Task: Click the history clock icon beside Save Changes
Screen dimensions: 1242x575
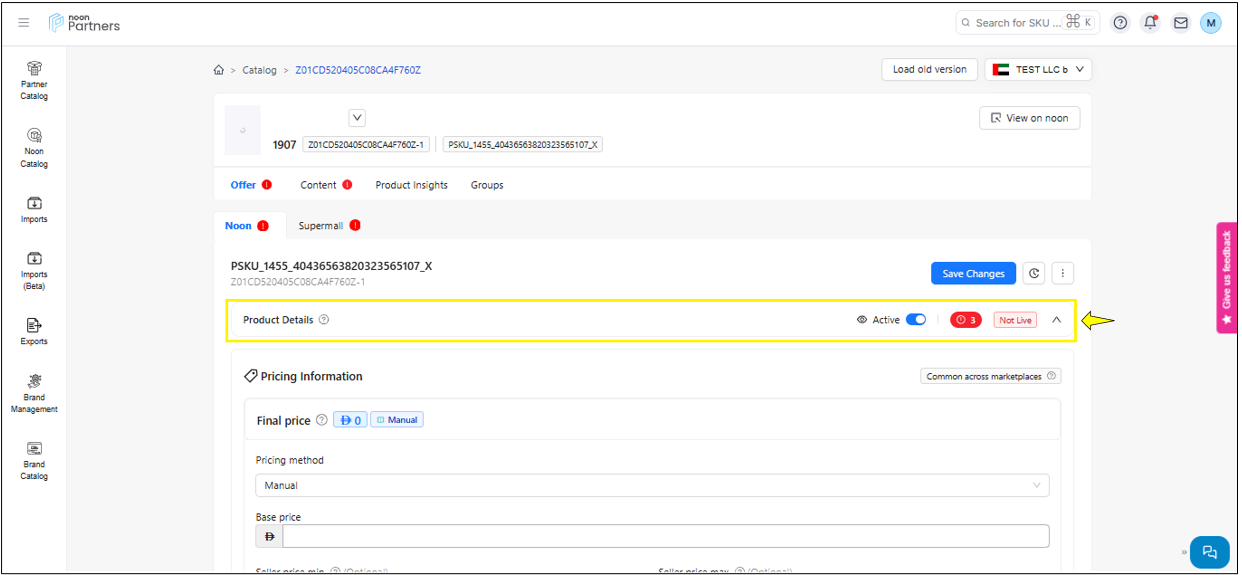Action: point(1034,273)
